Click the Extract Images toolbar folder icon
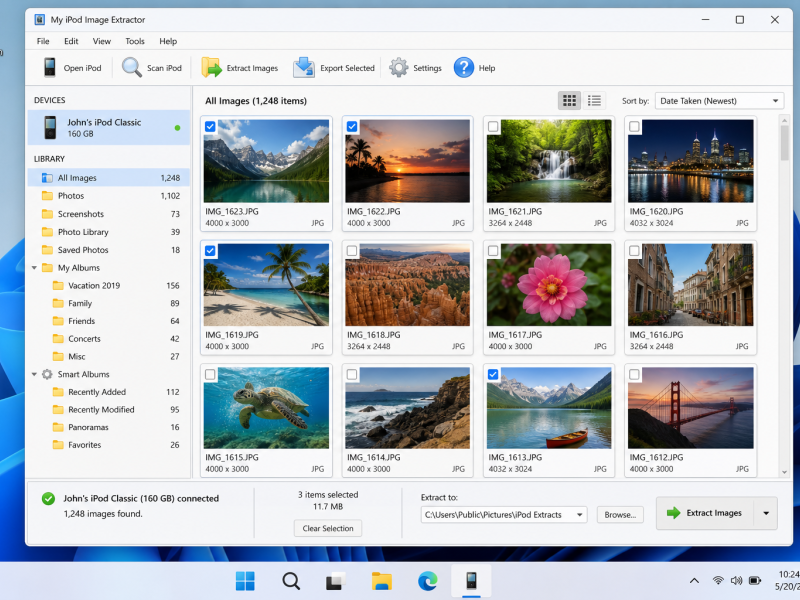Viewport: 800px width, 600px height. pyautogui.click(x=211, y=67)
